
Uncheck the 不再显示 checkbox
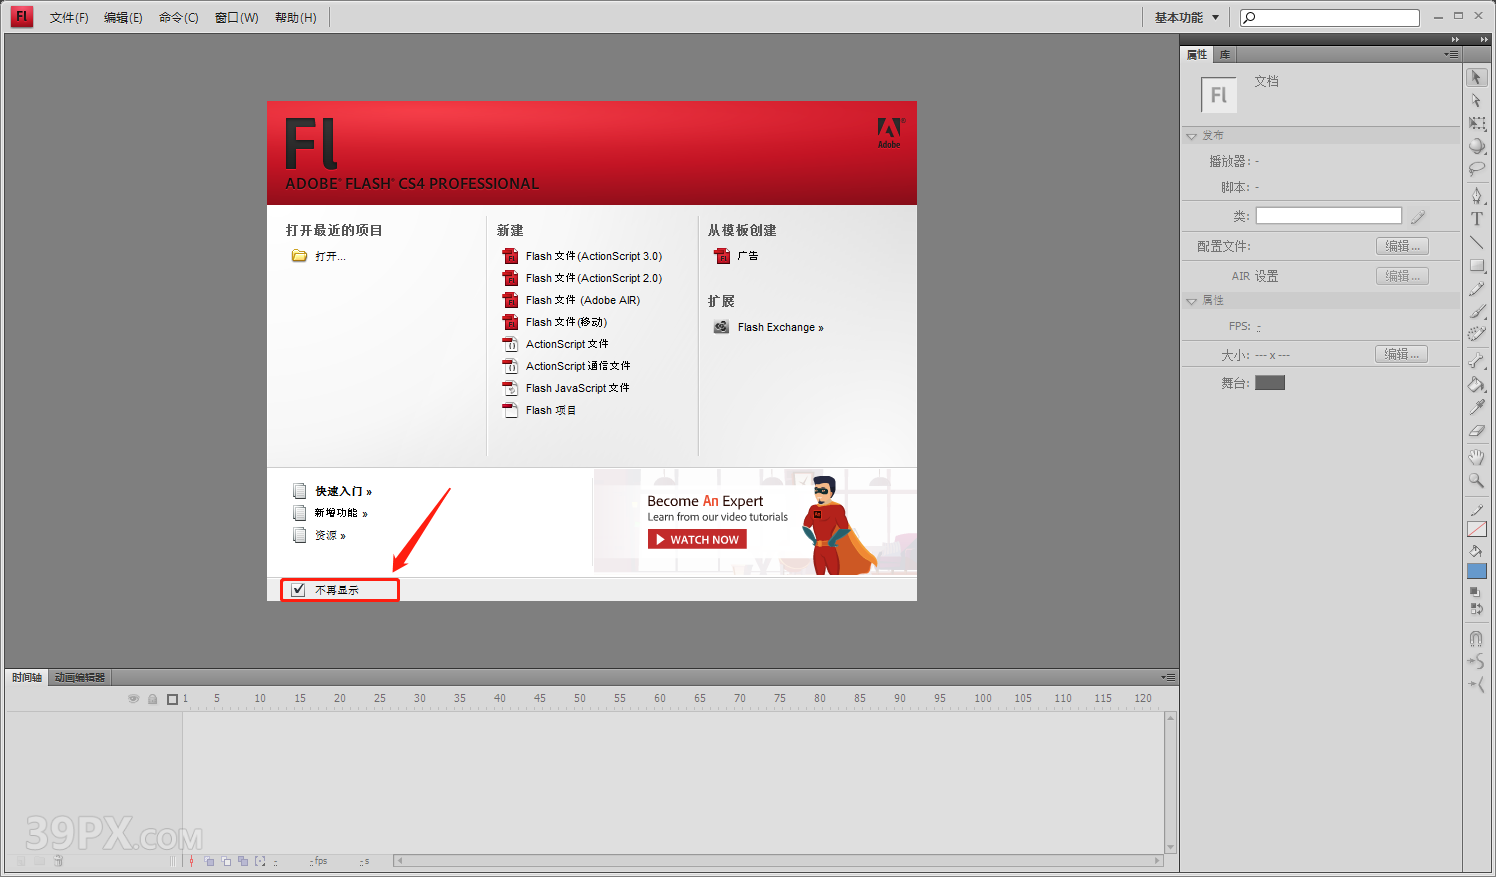pyautogui.click(x=298, y=590)
